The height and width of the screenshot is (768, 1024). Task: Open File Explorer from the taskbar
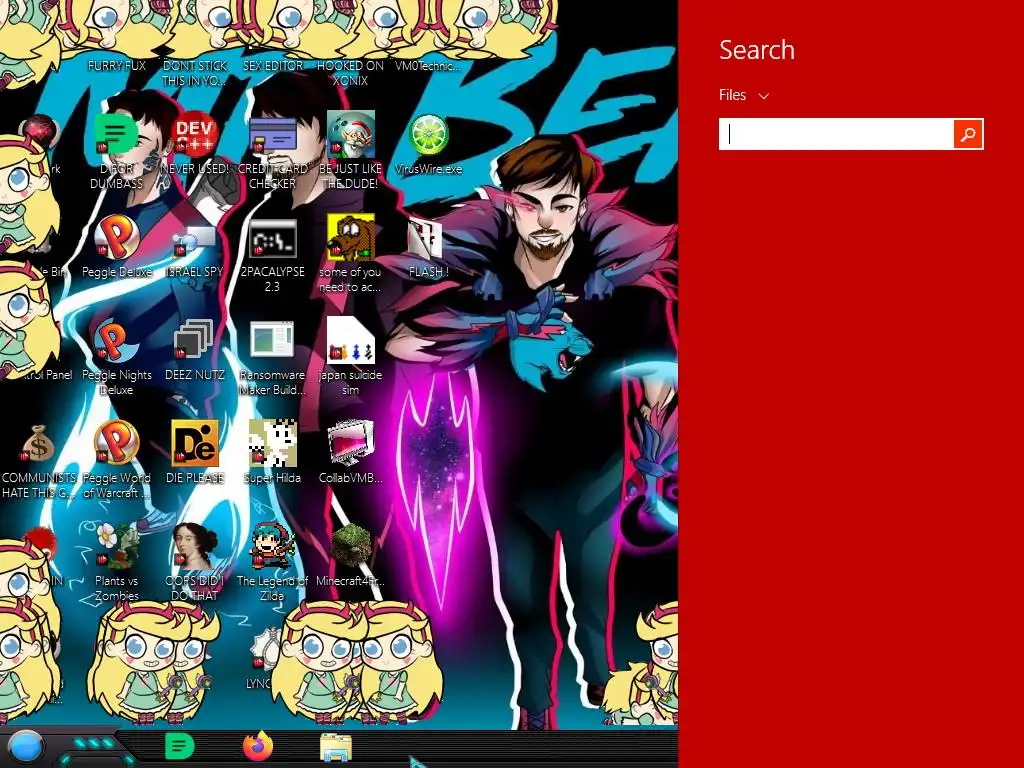336,748
